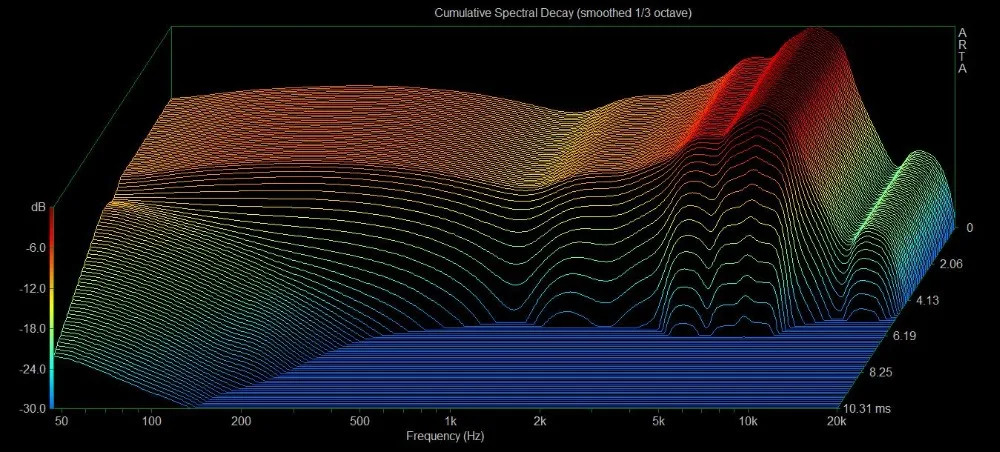The height and width of the screenshot is (452, 1000).
Task: Click the "-18.0" dB scale value
Action: (31, 329)
